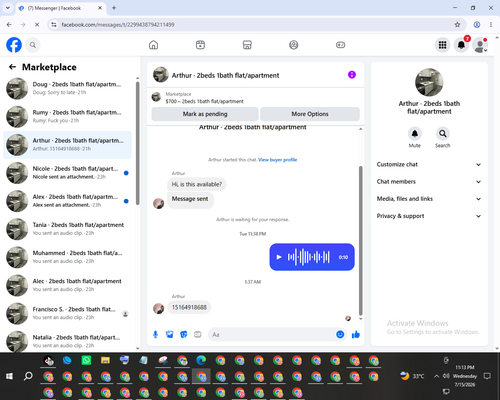Search in conversation using the magnifier in the right panel
Viewport: 500px width, 400px height.
(443, 134)
